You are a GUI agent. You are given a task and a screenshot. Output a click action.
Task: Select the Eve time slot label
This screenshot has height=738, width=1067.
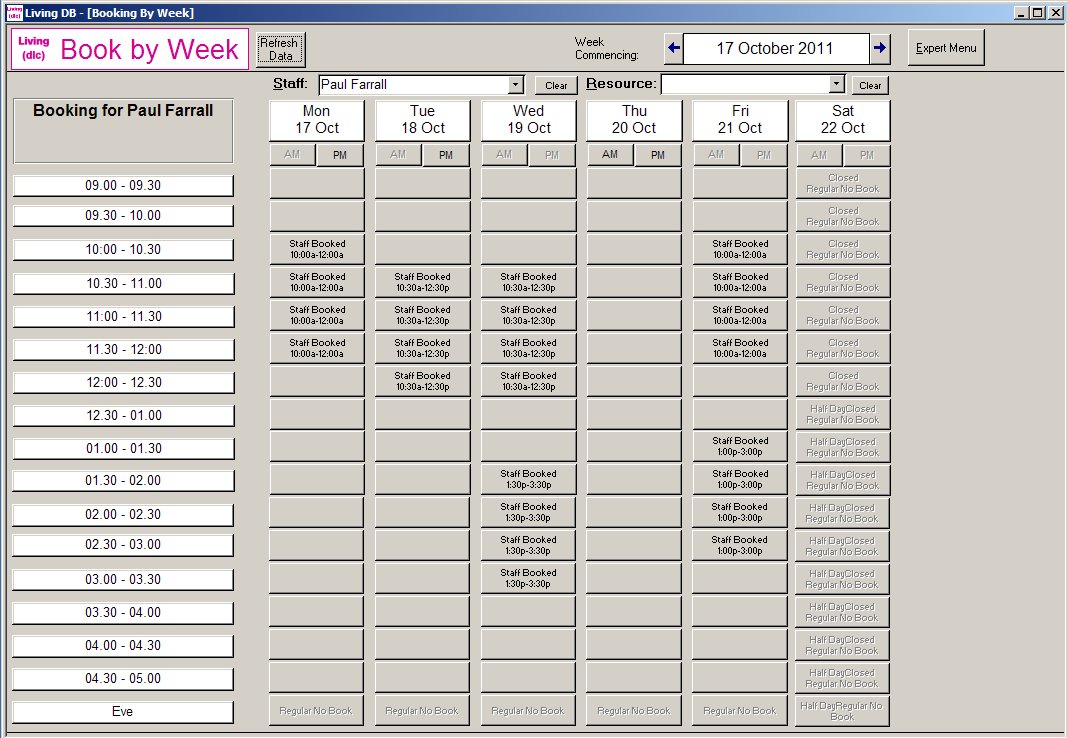pyautogui.click(x=123, y=712)
